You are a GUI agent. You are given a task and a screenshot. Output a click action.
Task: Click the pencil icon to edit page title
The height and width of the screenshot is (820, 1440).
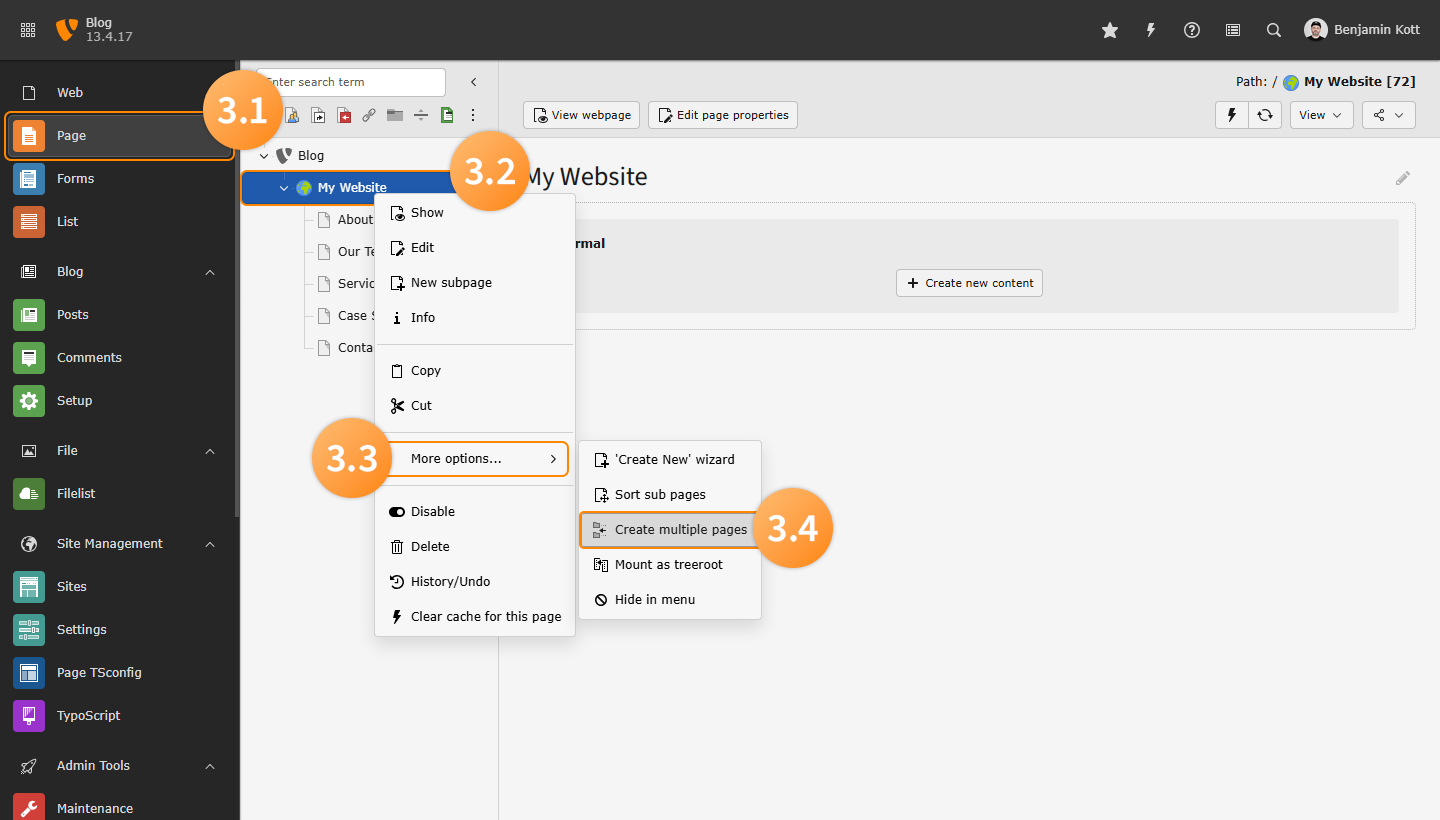[x=1403, y=178]
